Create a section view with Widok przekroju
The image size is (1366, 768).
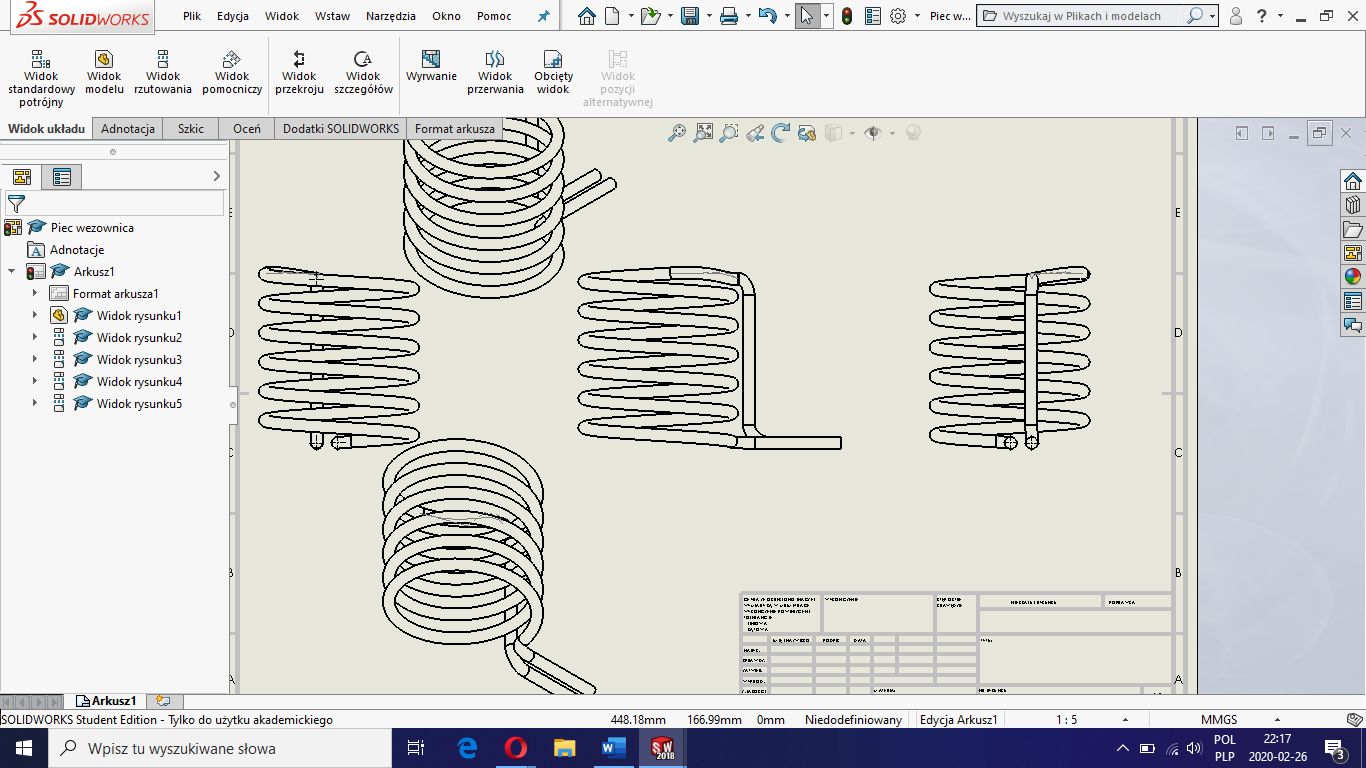pos(299,73)
